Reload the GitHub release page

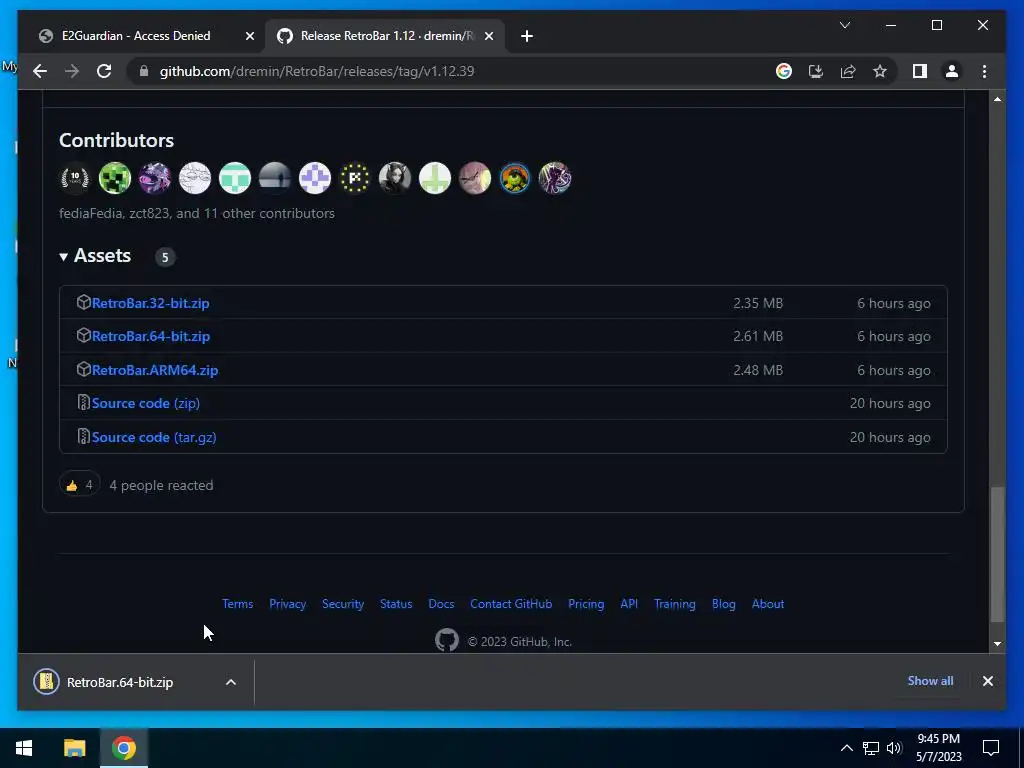[x=104, y=71]
